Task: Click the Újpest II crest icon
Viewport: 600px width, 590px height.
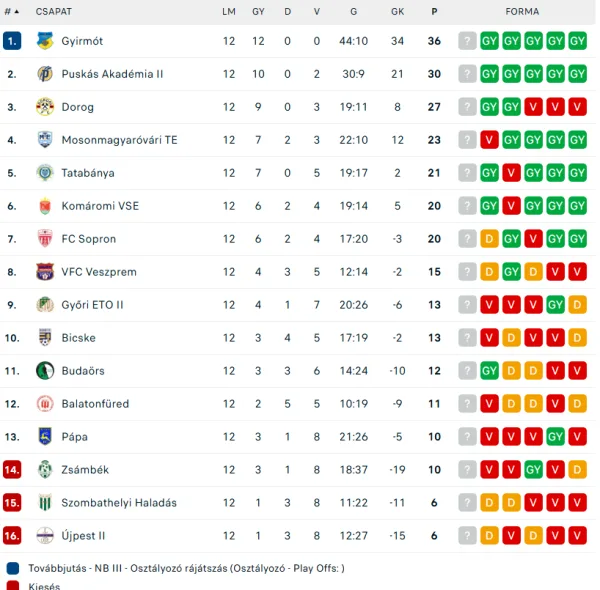Action: pyautogui.click(x=44, y=536)
